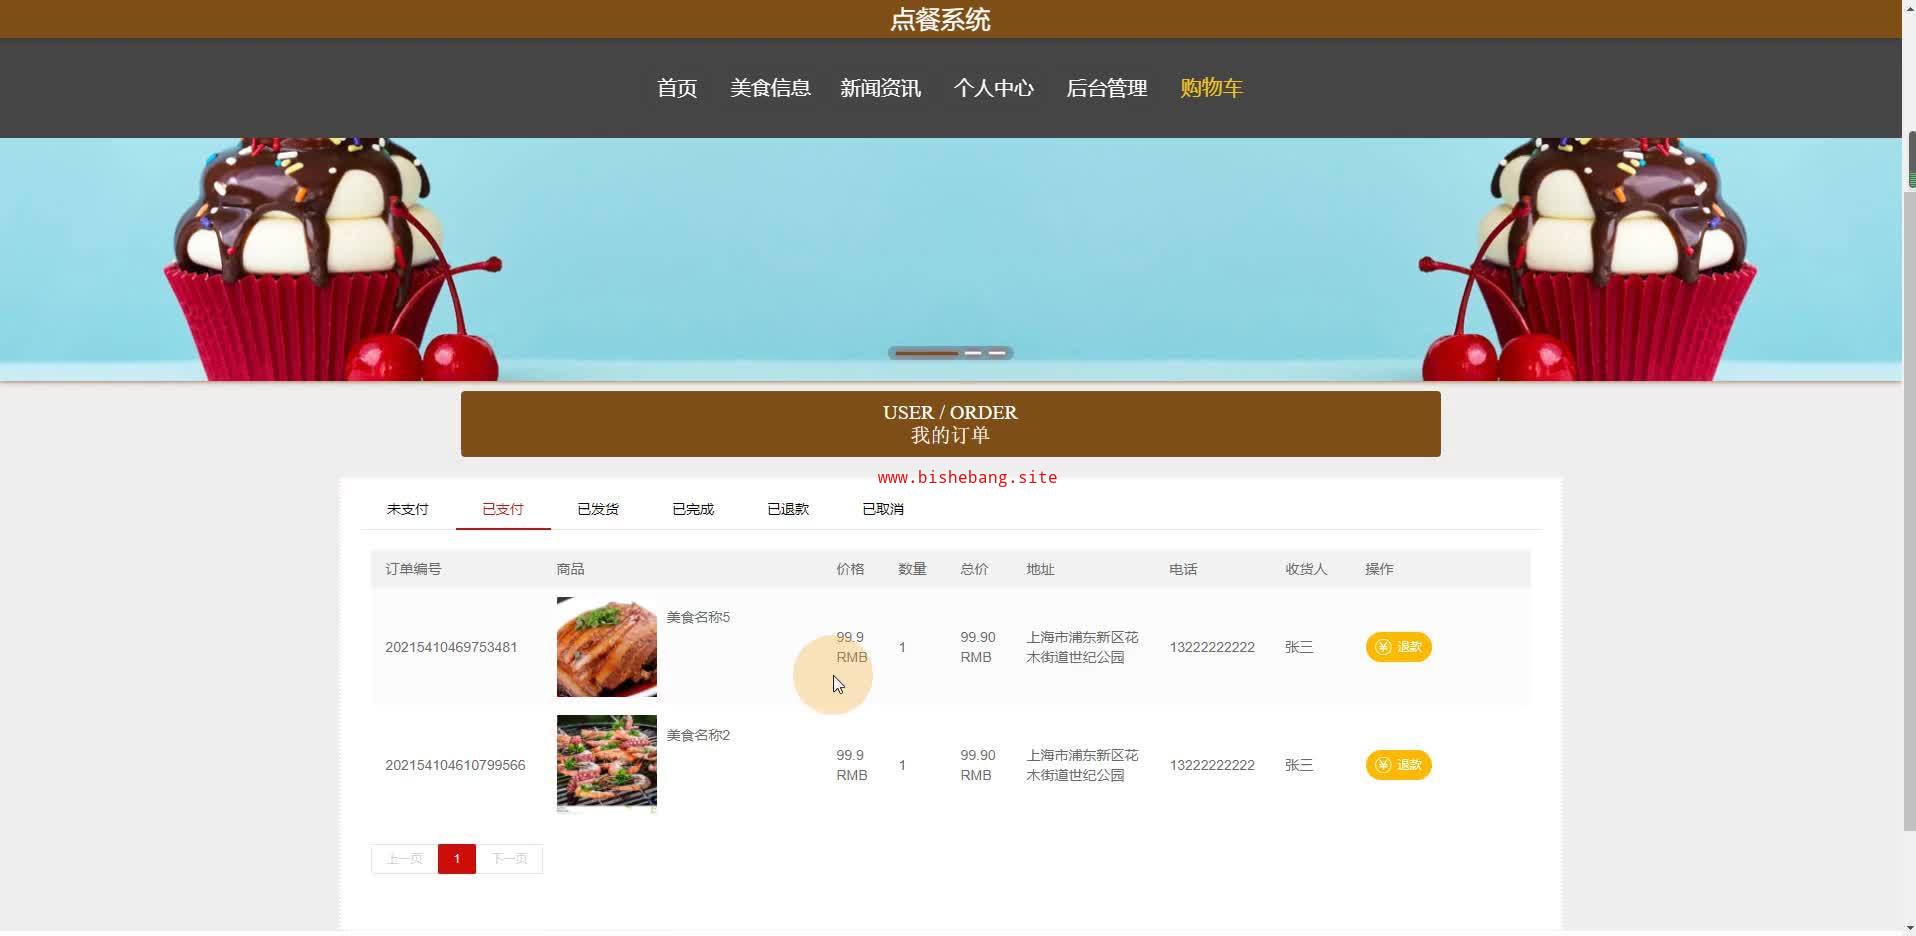Click the 收货人 column header
The height and width of the screenshot is (936, 1916).
[x=1306, y=569]
